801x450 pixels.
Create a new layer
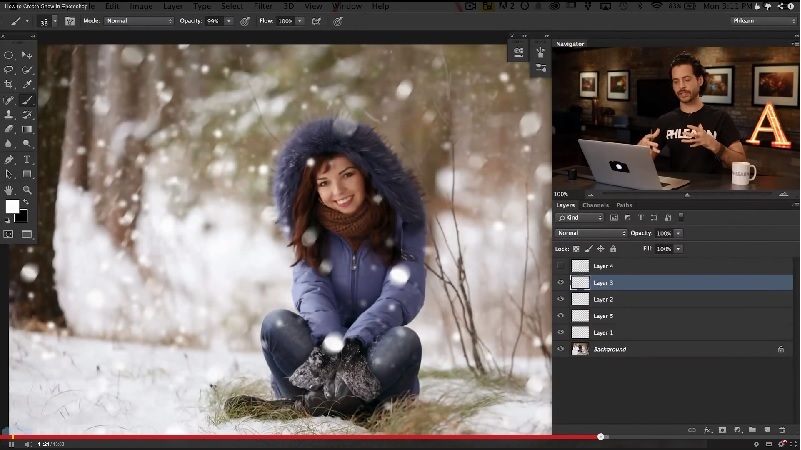(767, 430)
